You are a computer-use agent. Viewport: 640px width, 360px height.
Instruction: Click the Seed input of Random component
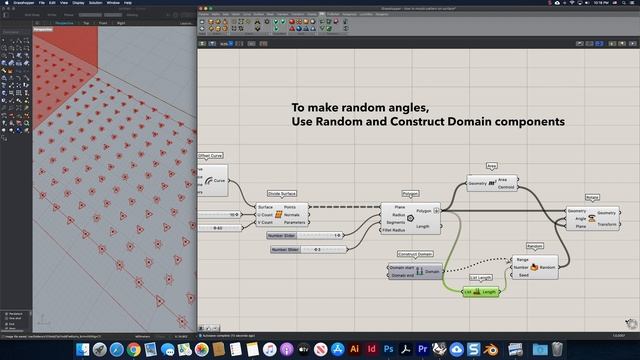pos(524,275)
